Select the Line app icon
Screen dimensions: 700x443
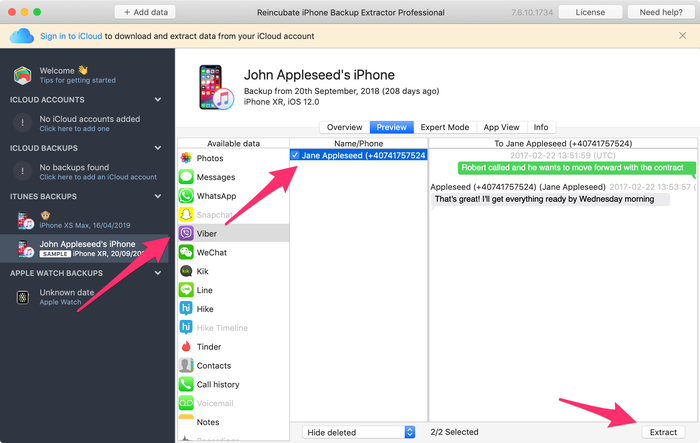click(x=186, y=290)
